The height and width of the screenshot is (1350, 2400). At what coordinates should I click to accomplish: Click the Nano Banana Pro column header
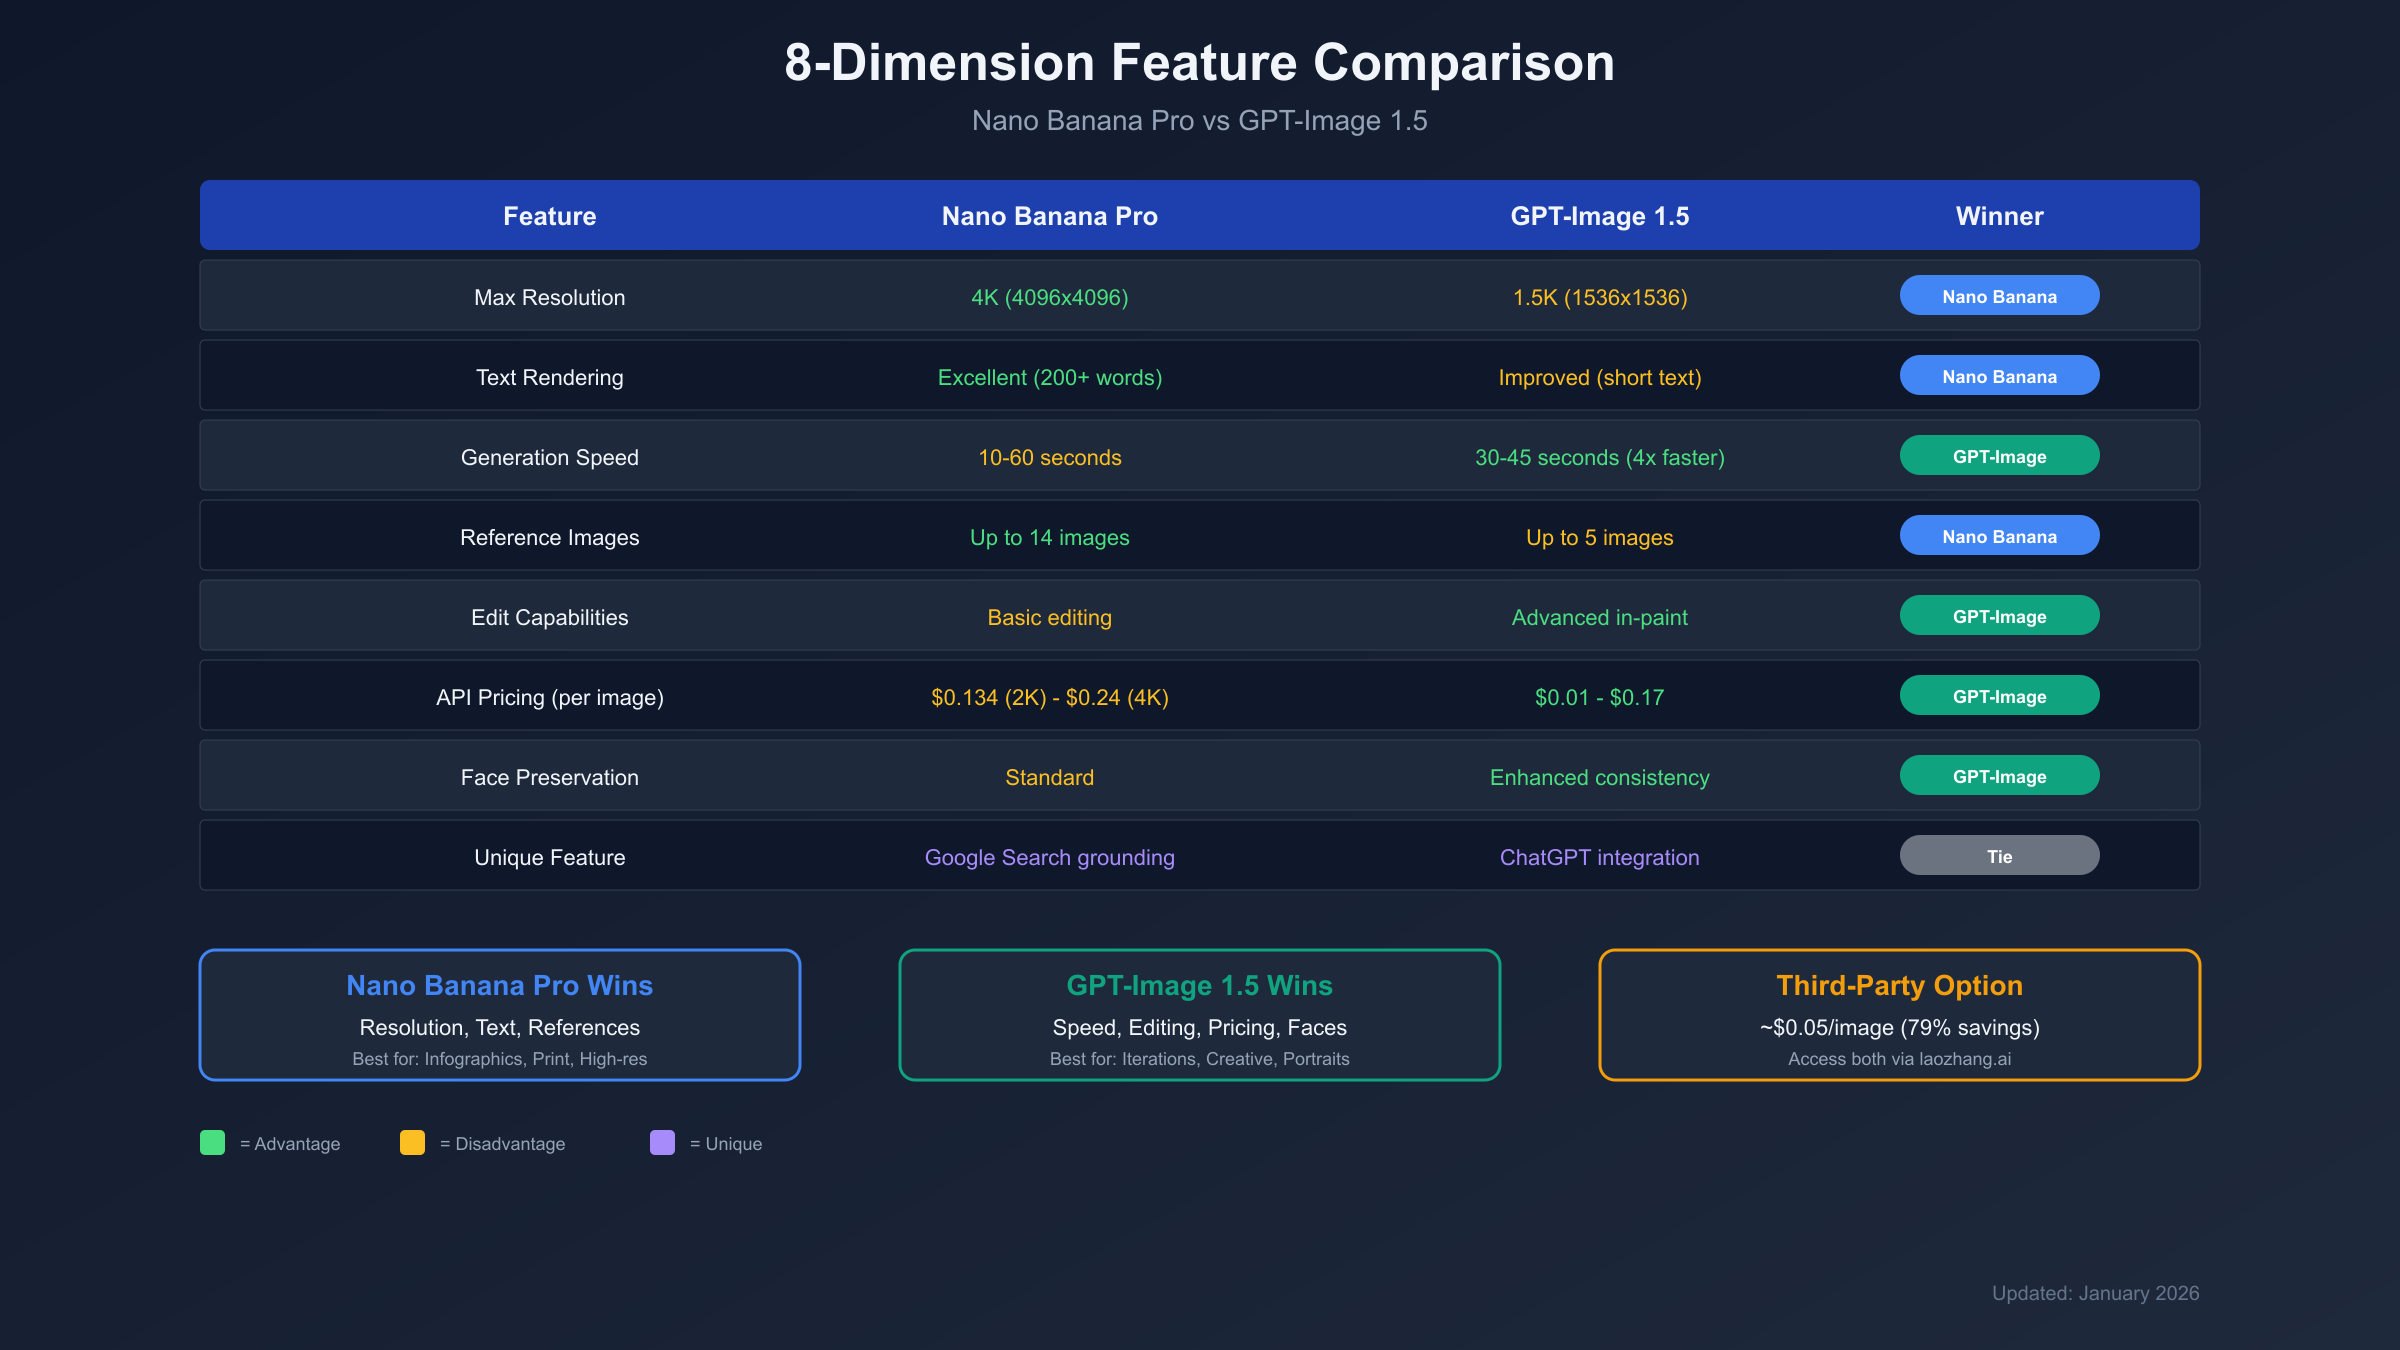coord(1049,215)
